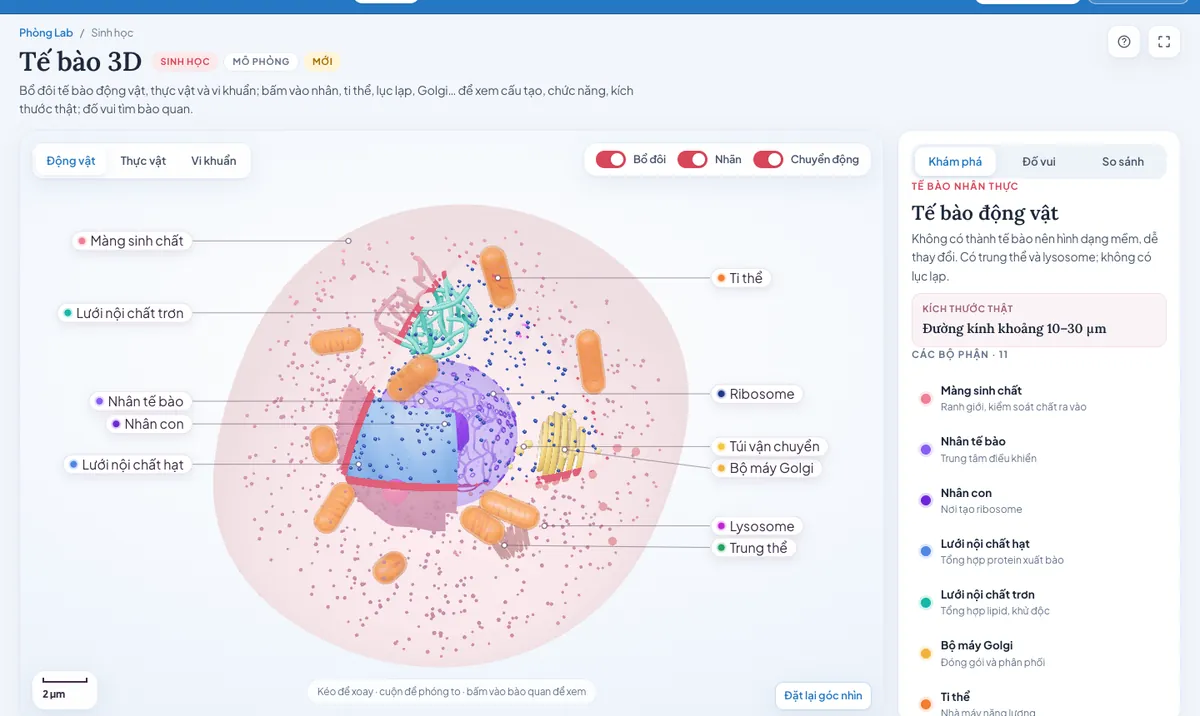1200x716 pixels.
Task: Select Lưới nội chất hạt label in diagram
Action: (x=127, y=465)
